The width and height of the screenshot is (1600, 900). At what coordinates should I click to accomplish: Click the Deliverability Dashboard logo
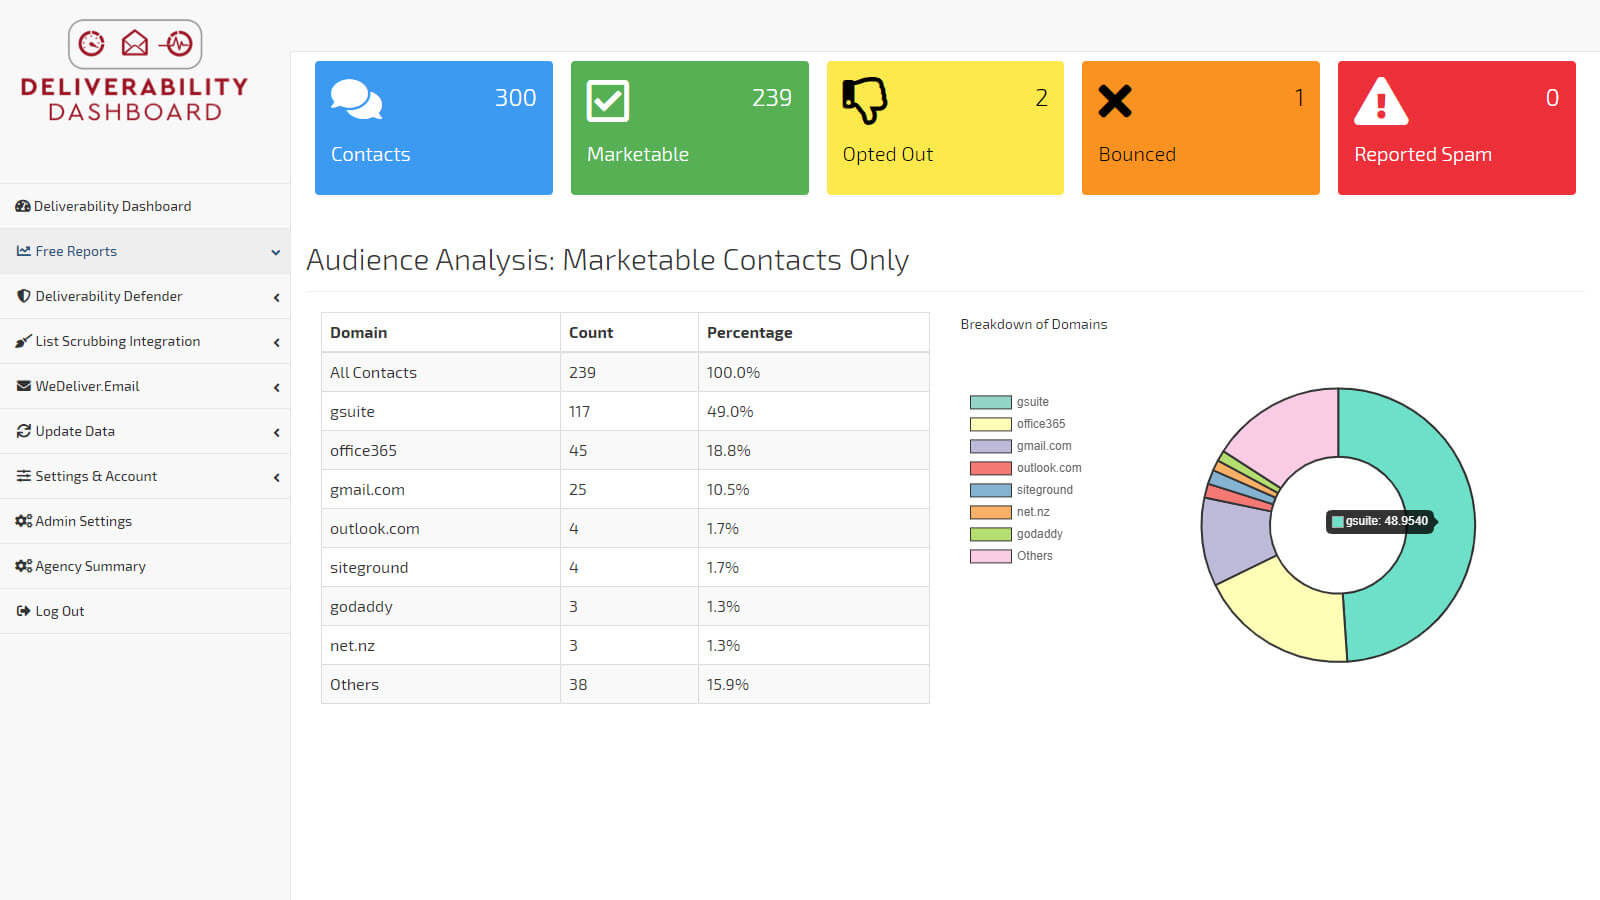(135, 72)
